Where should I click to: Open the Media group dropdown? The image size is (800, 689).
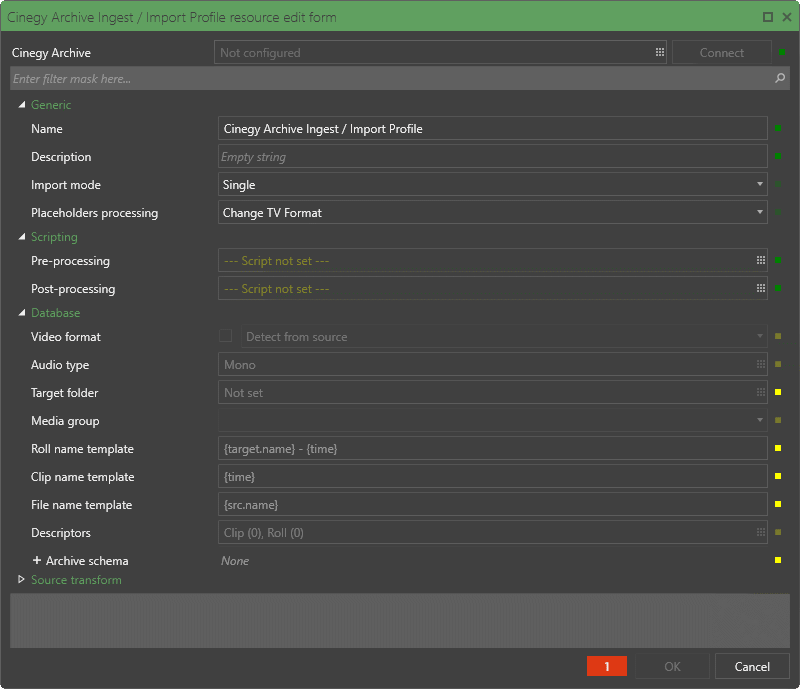pyautogui.click(x=492, y=420)
